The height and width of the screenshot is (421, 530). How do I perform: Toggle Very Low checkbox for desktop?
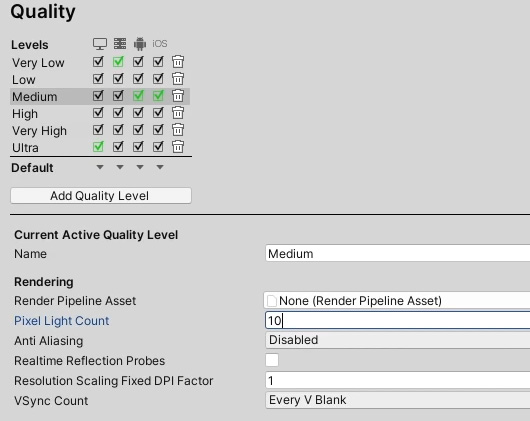click(98, 62)
